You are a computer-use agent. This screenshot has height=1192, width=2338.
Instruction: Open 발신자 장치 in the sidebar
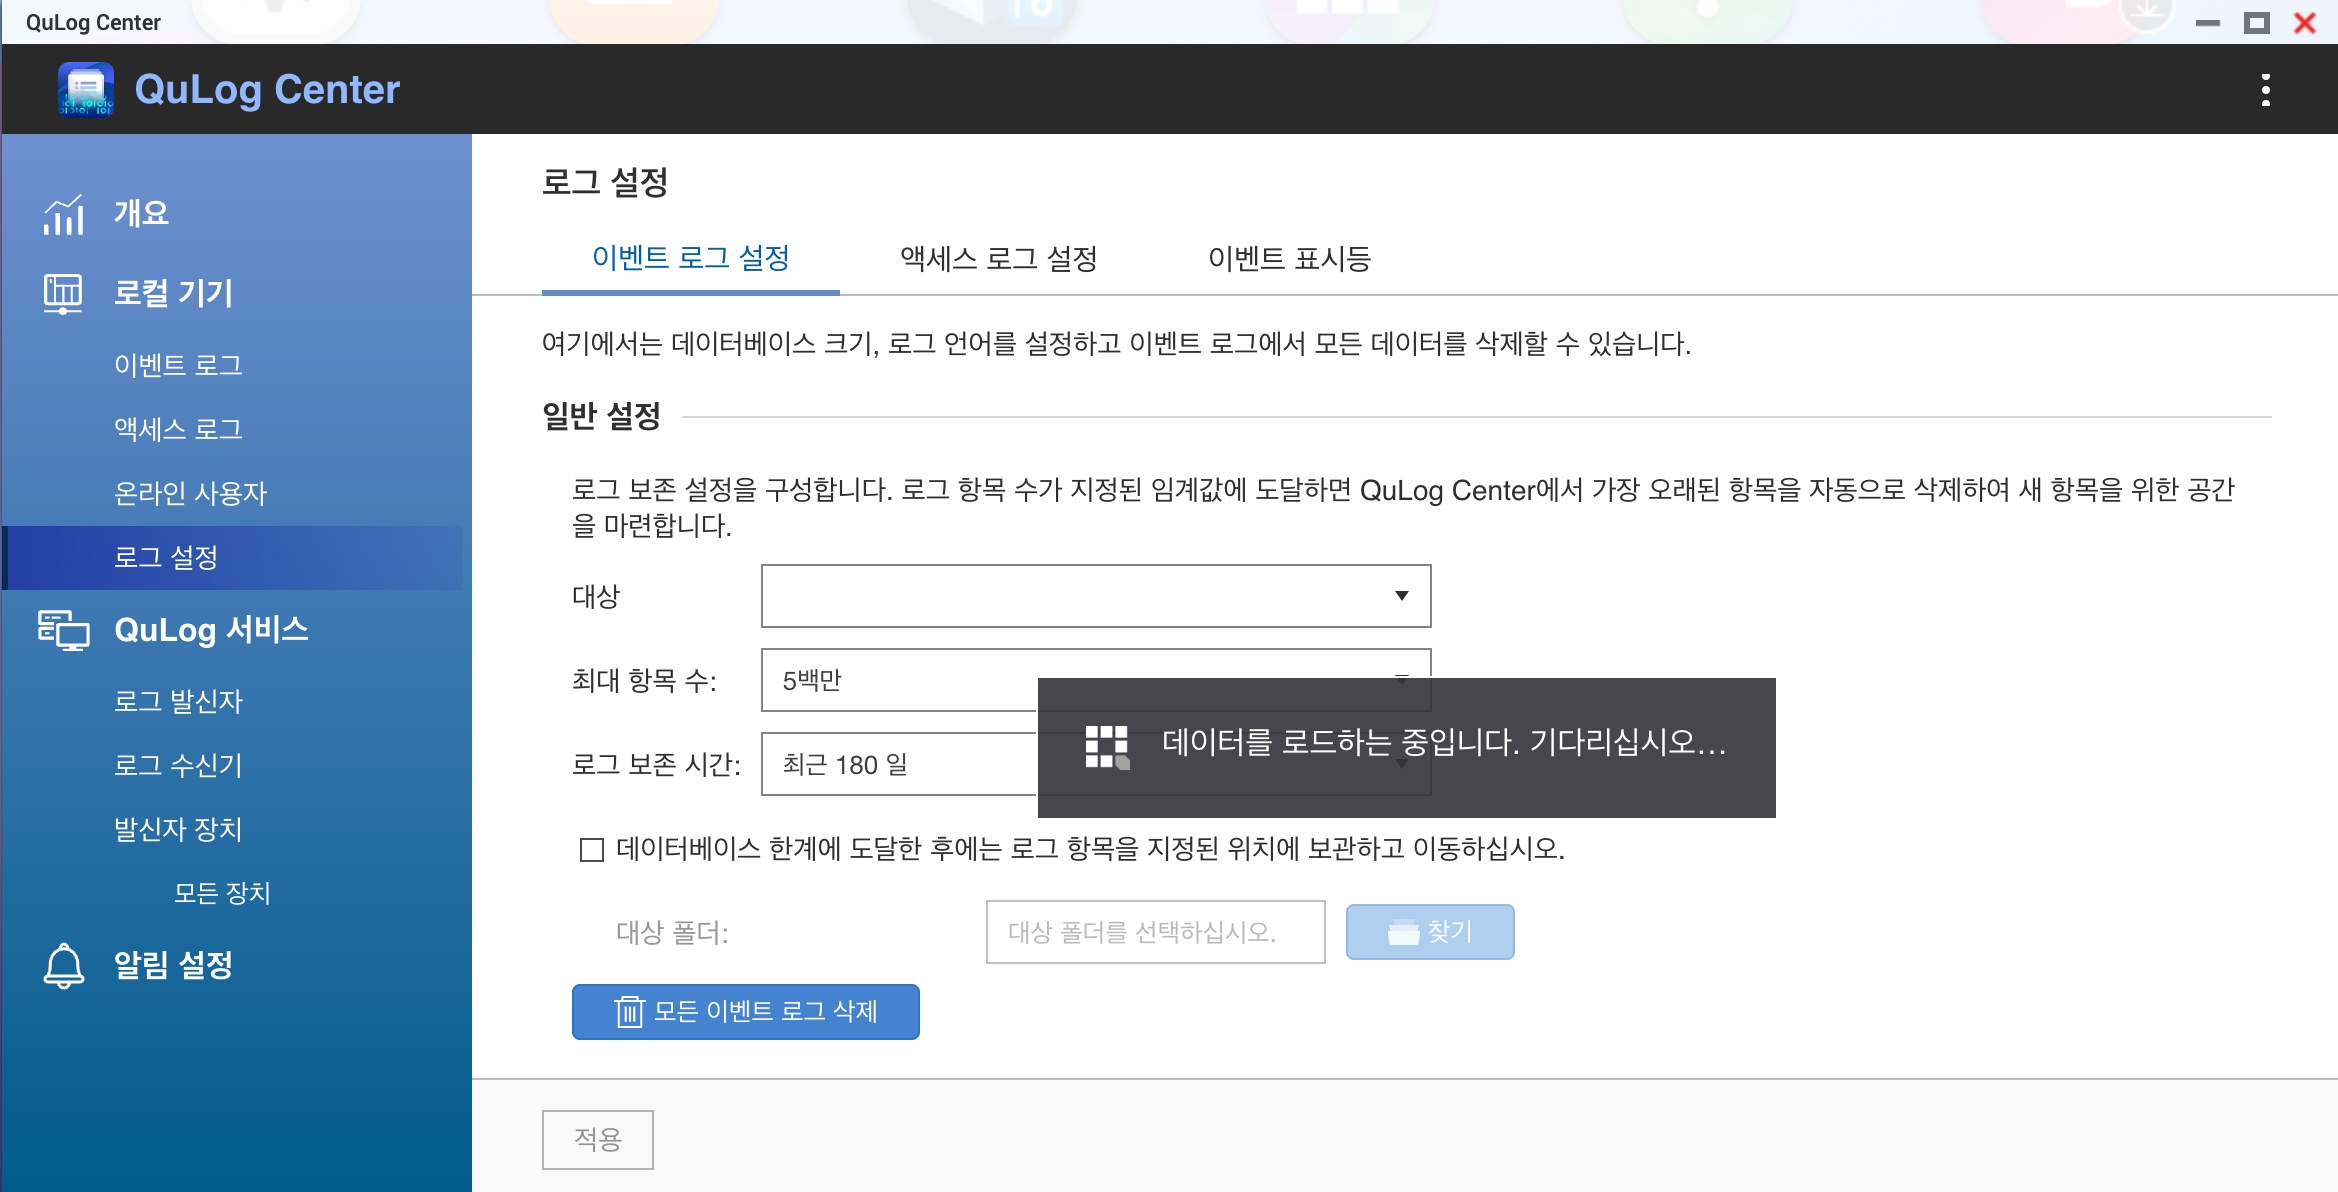coord(178,829)
